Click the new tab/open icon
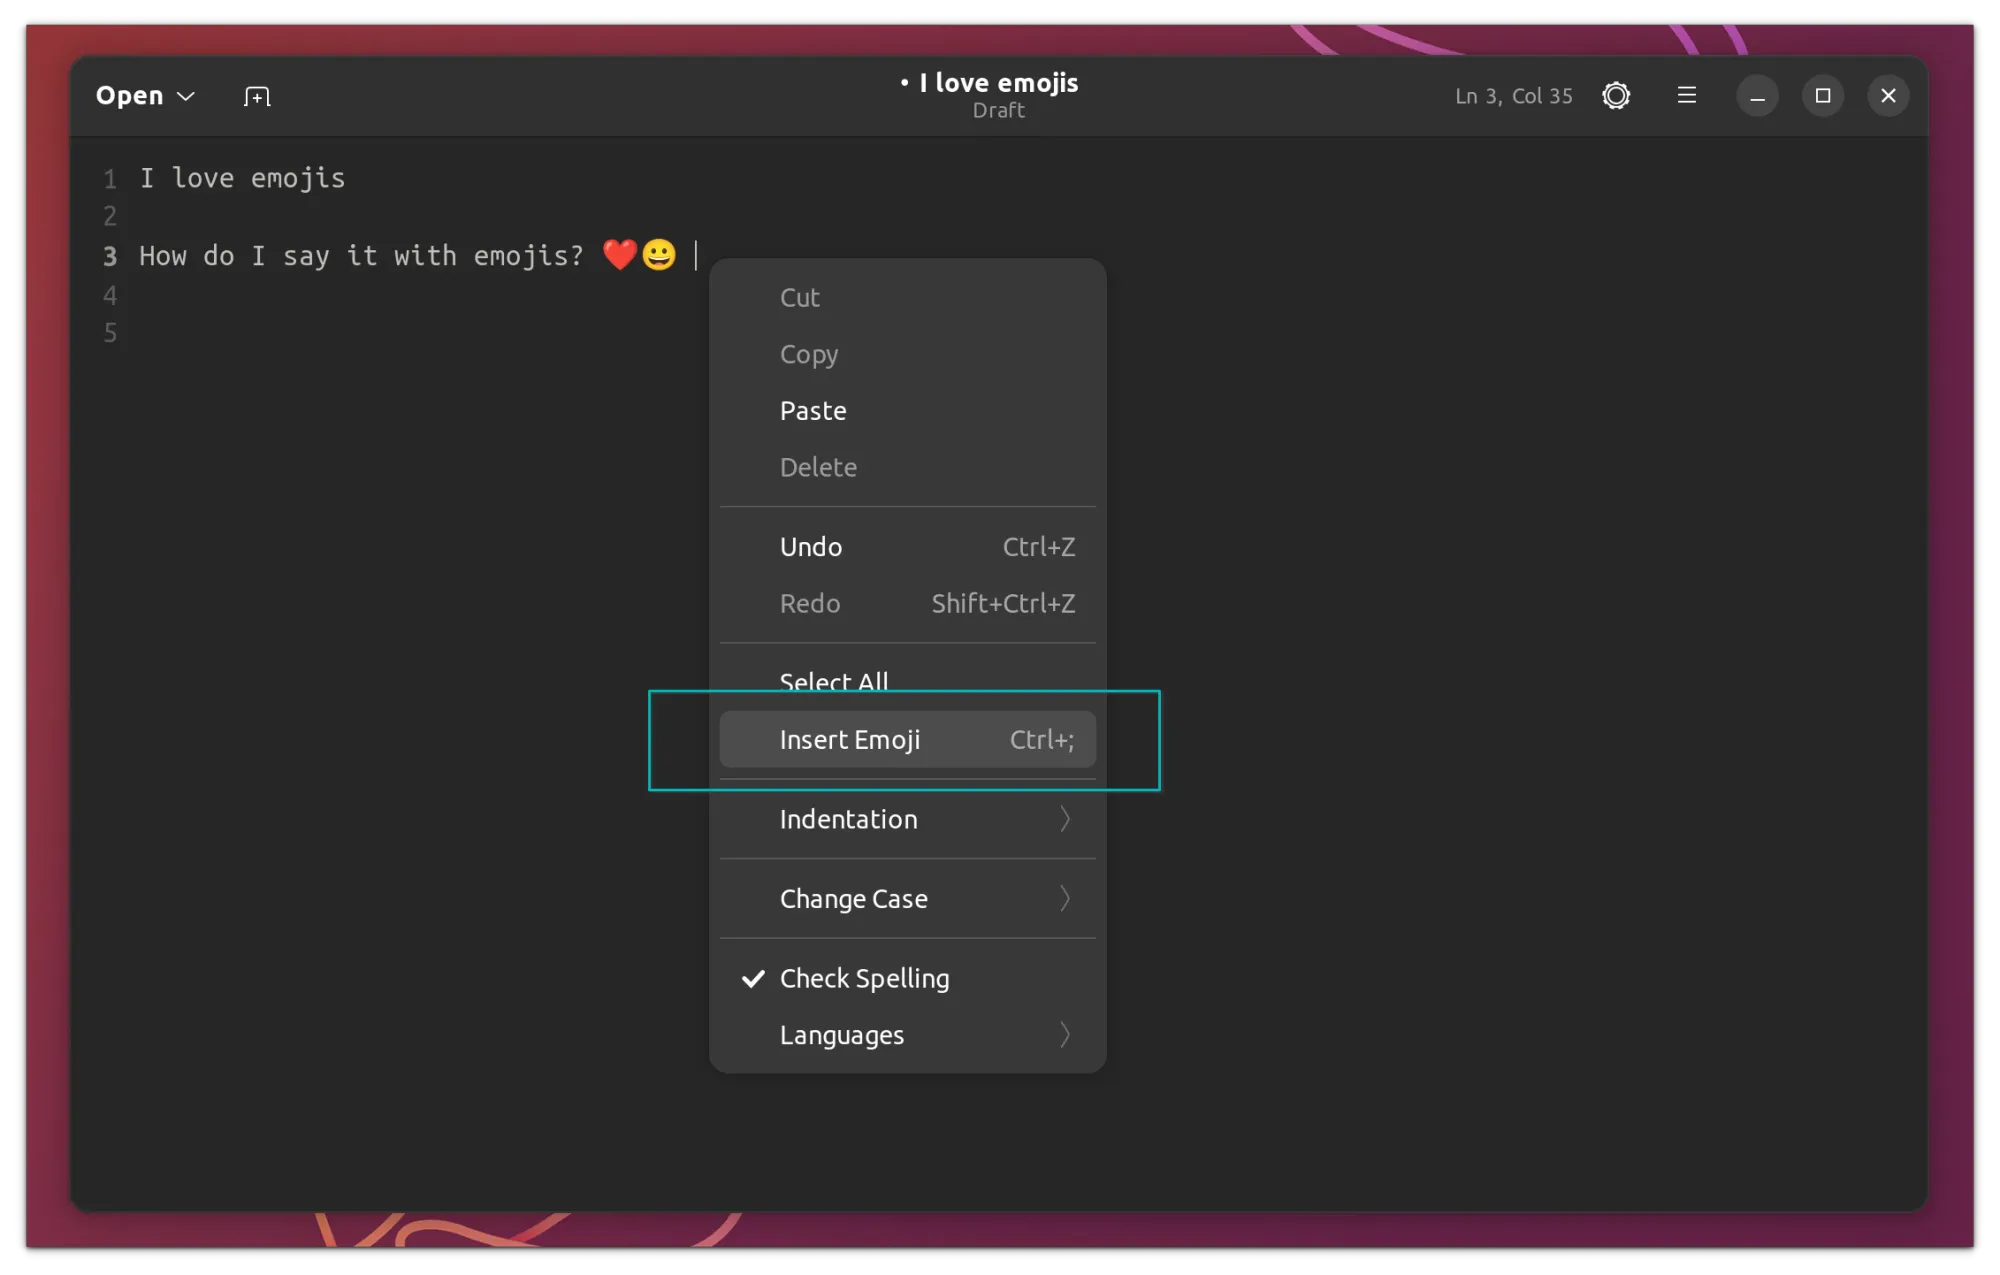 coord(255,95)
